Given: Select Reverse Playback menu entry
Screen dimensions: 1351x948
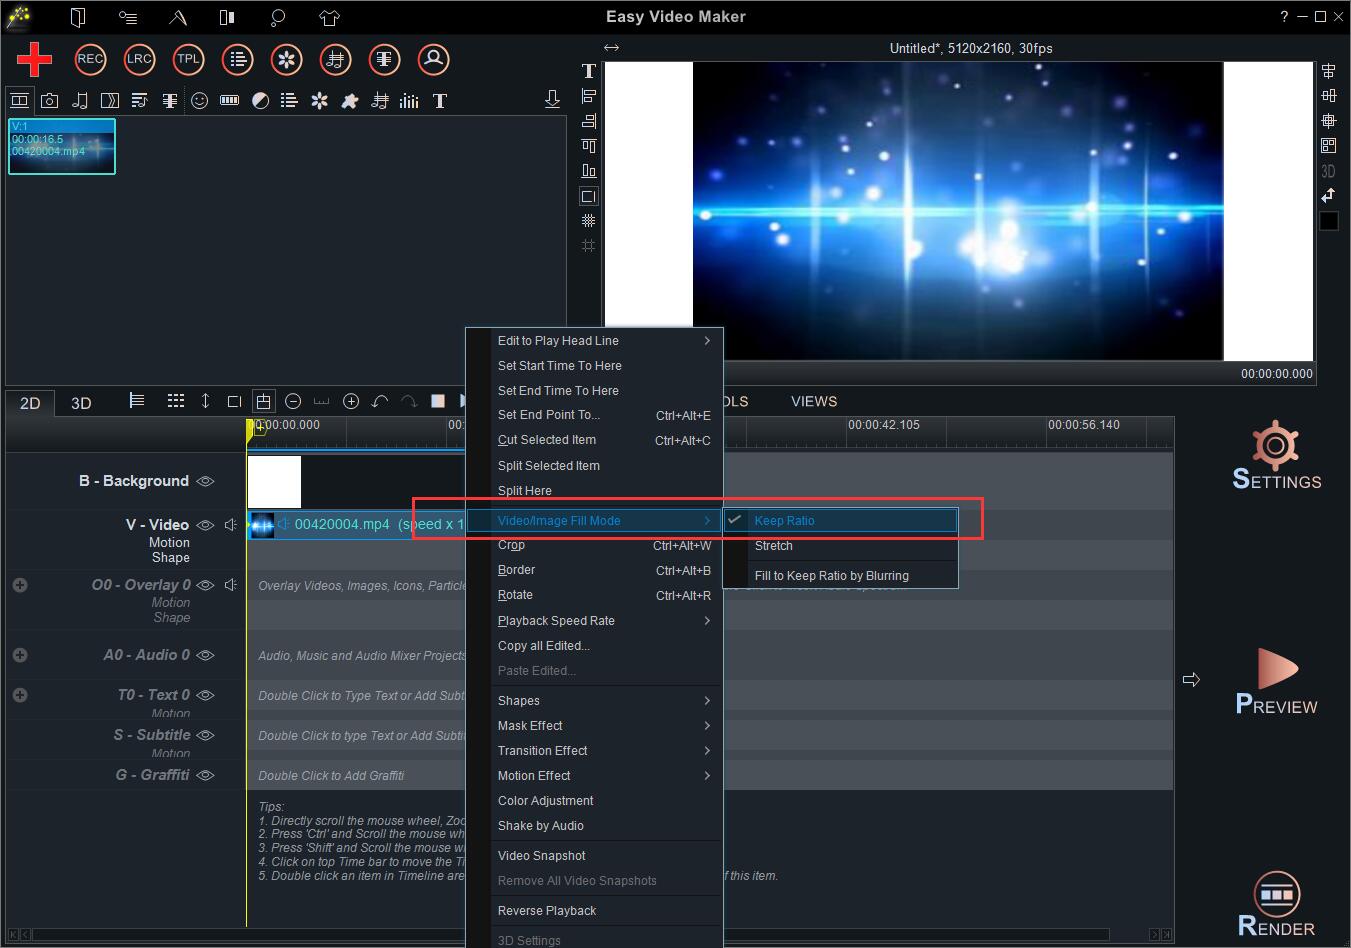Looking at the screenshot, I should [x=595, y=910].
